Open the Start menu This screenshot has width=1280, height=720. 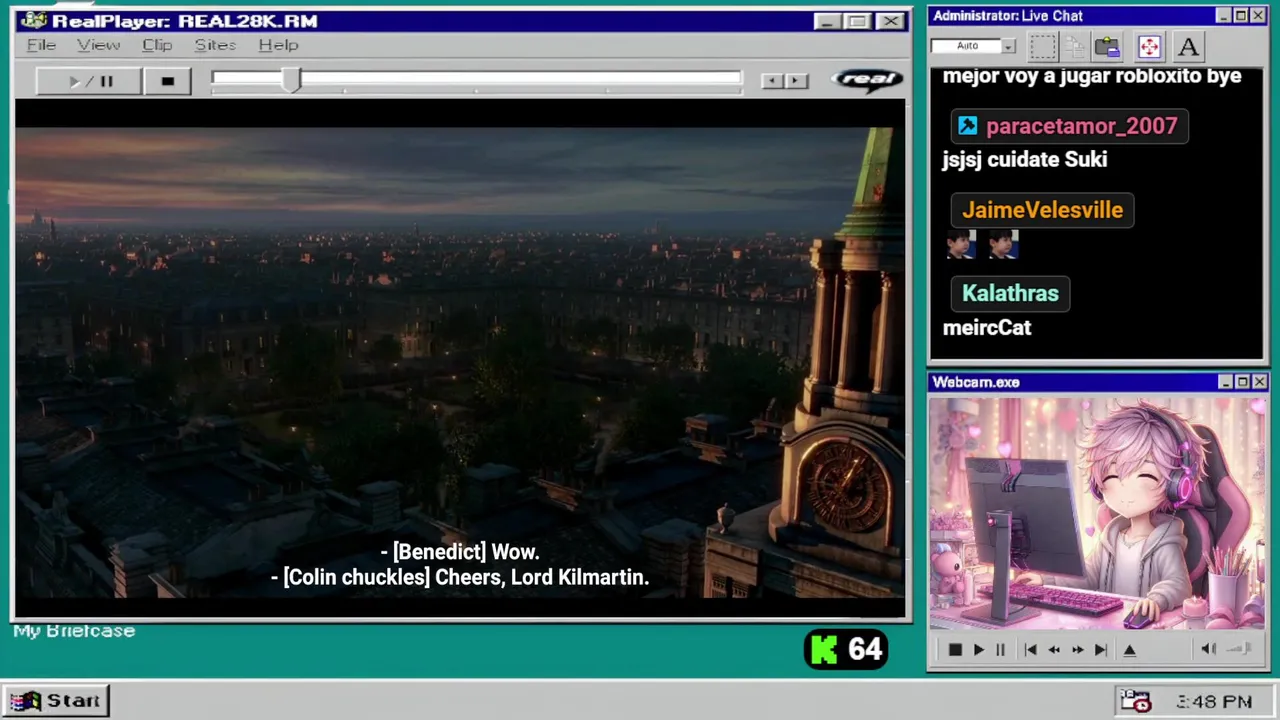pyautogui.click(x=55, y=701)
